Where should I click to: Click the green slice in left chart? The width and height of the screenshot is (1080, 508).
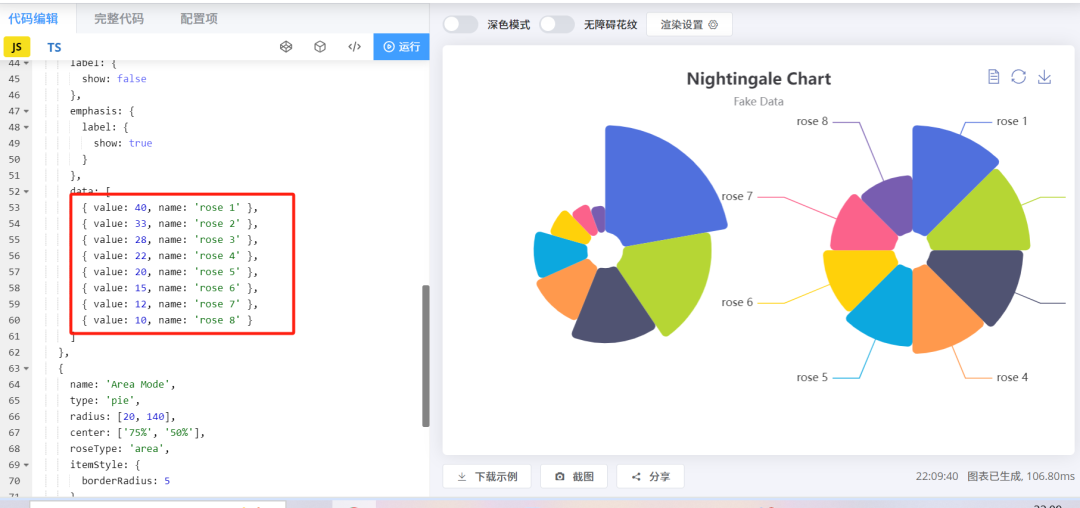click(672, 279)
